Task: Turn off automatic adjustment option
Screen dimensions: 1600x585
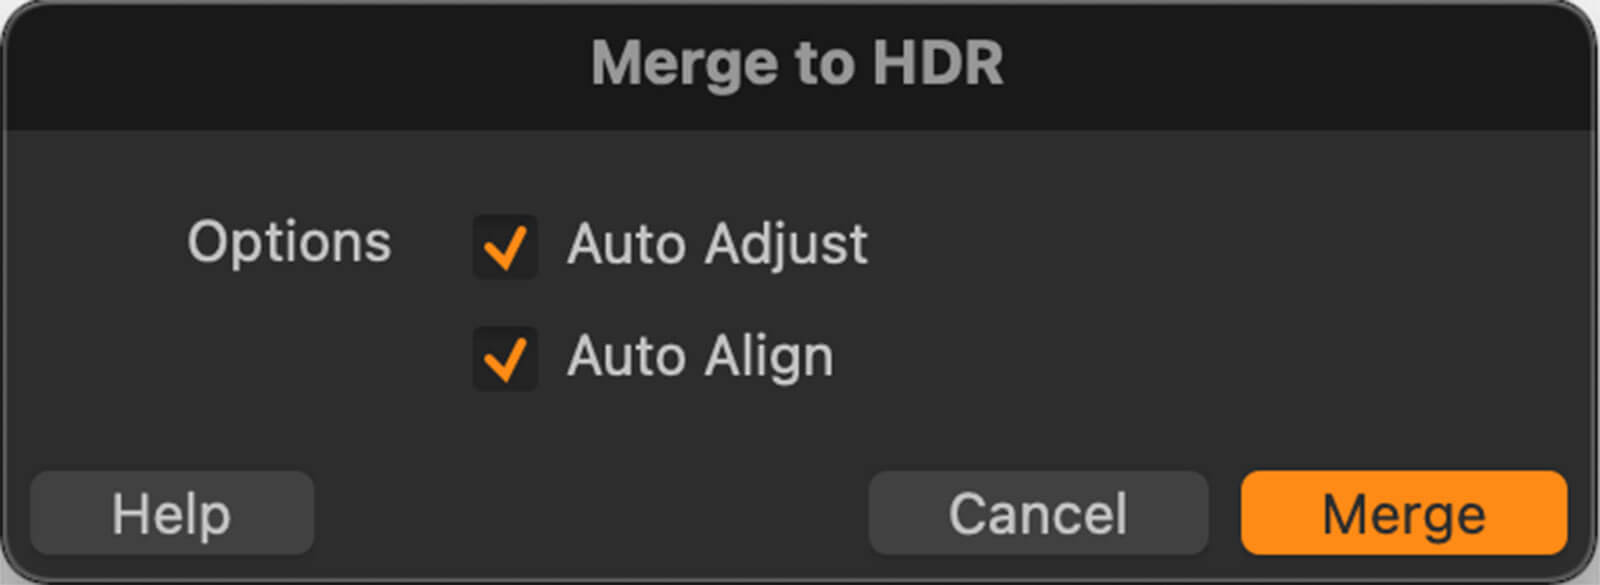Action: tap(505, 246)
